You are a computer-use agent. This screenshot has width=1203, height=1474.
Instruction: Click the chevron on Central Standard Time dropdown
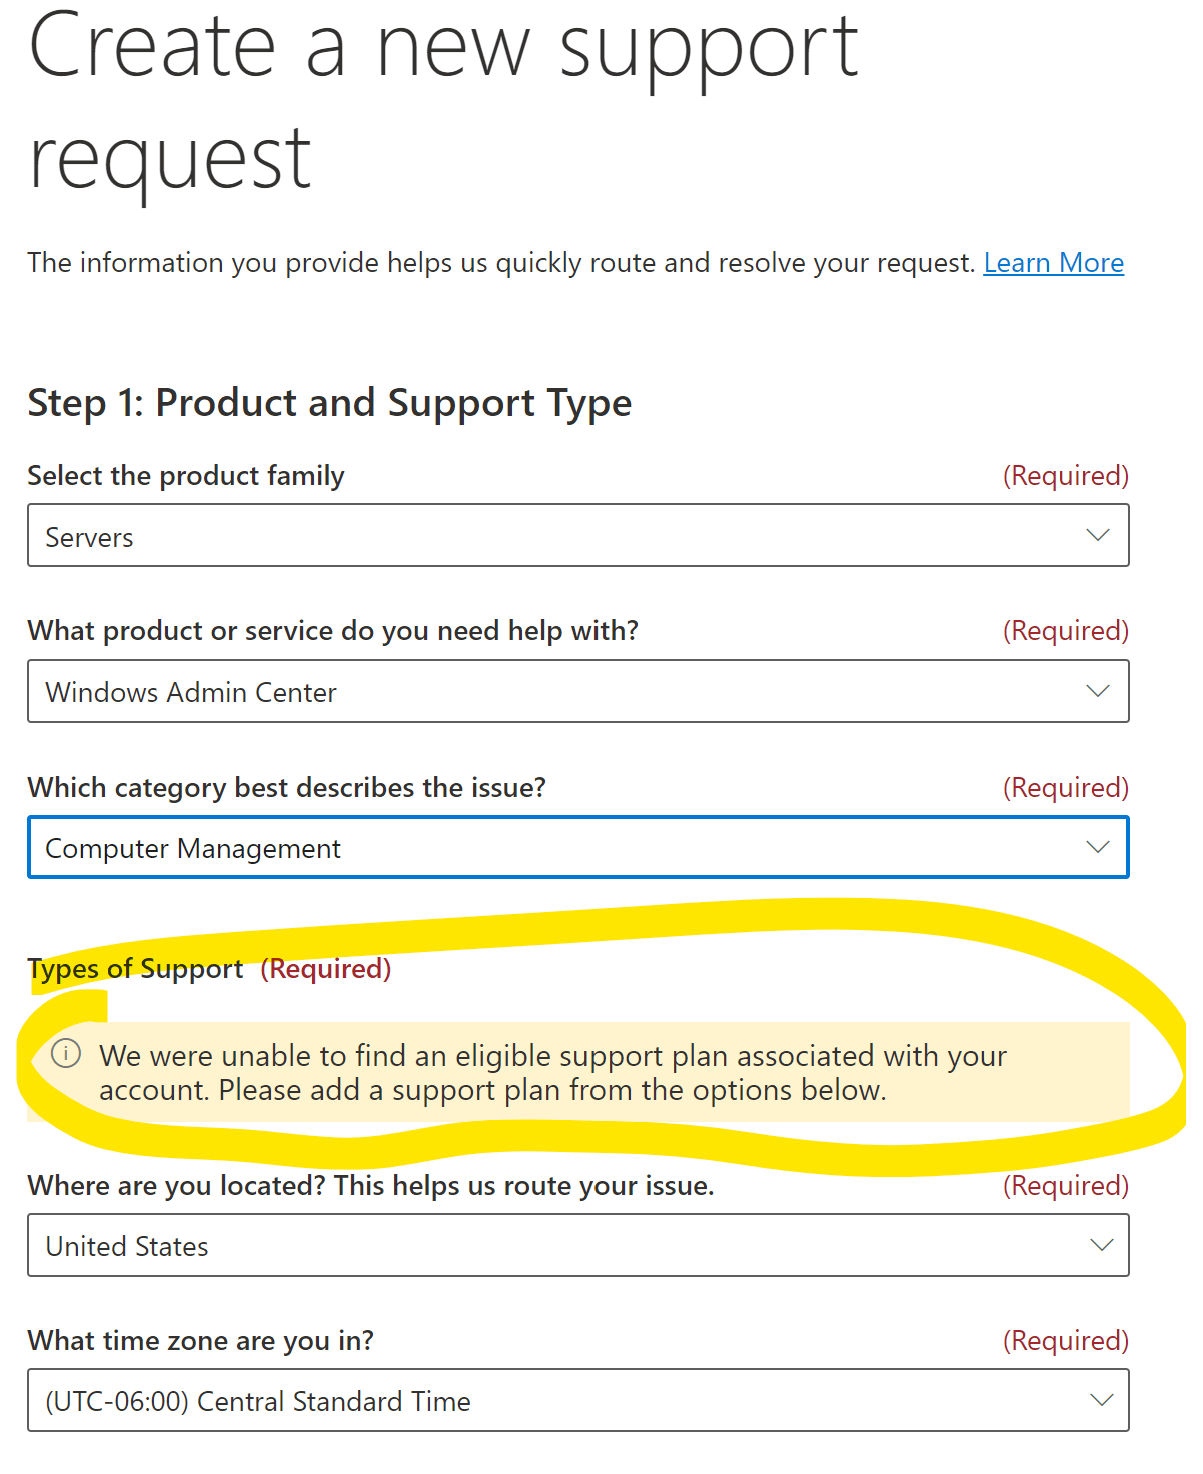(x=1101, y=1400)
